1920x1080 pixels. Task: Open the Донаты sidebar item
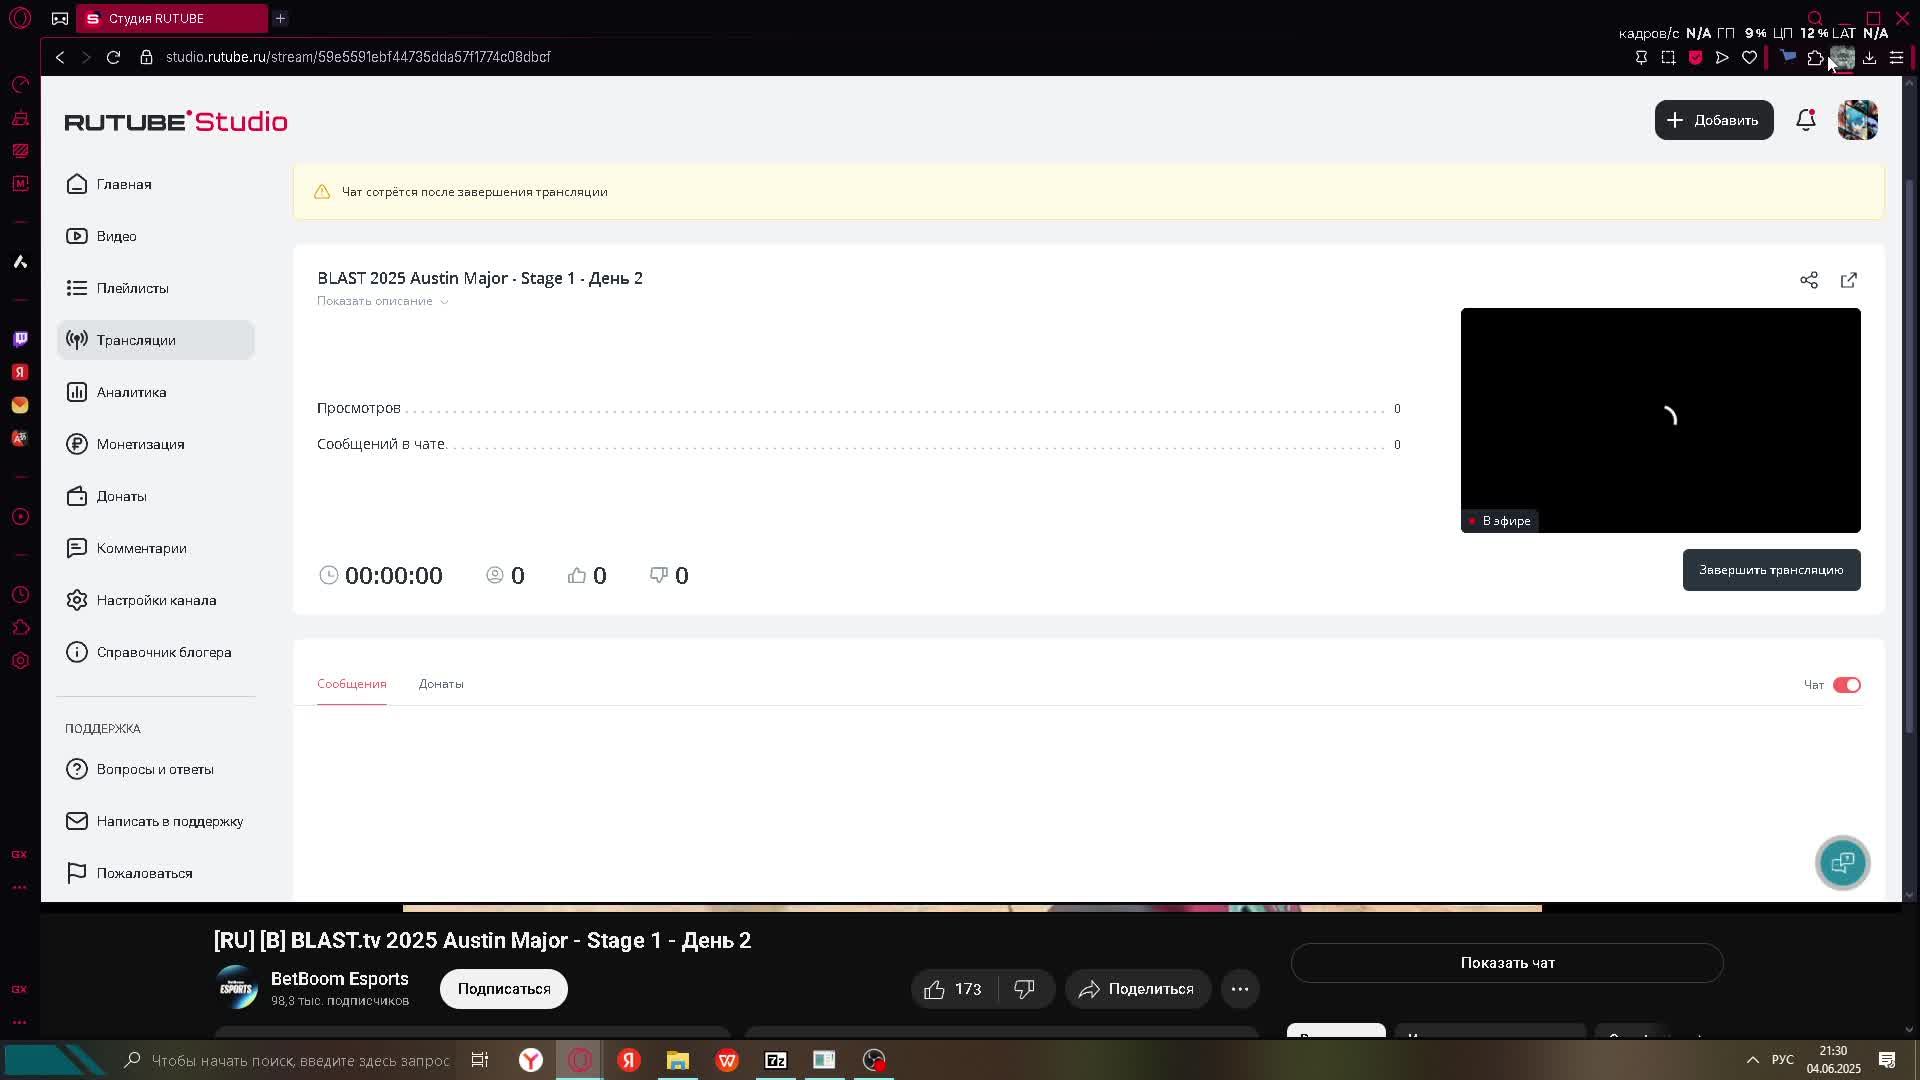[106, 496]
